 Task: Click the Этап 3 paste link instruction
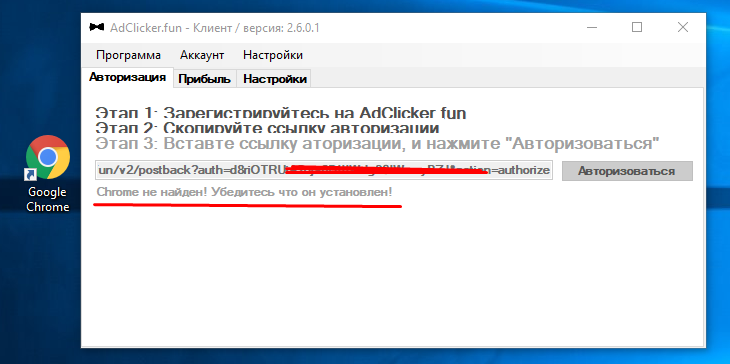click(378, 143)
